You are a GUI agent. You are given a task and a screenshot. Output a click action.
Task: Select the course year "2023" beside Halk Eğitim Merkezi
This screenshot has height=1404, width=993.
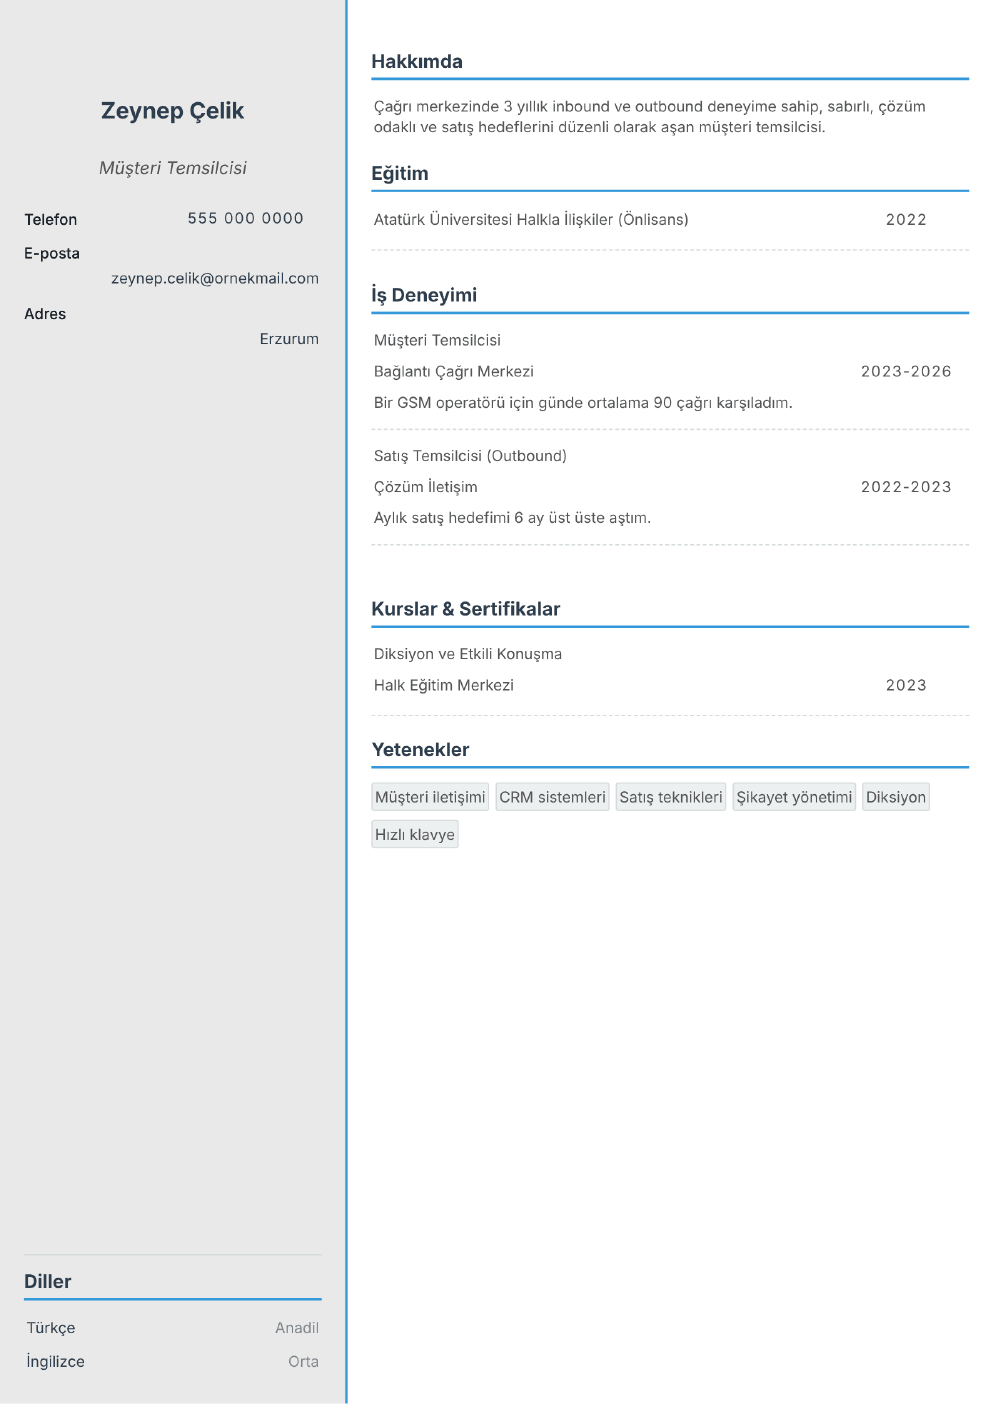pyautogui.click(x=906, y=686)
